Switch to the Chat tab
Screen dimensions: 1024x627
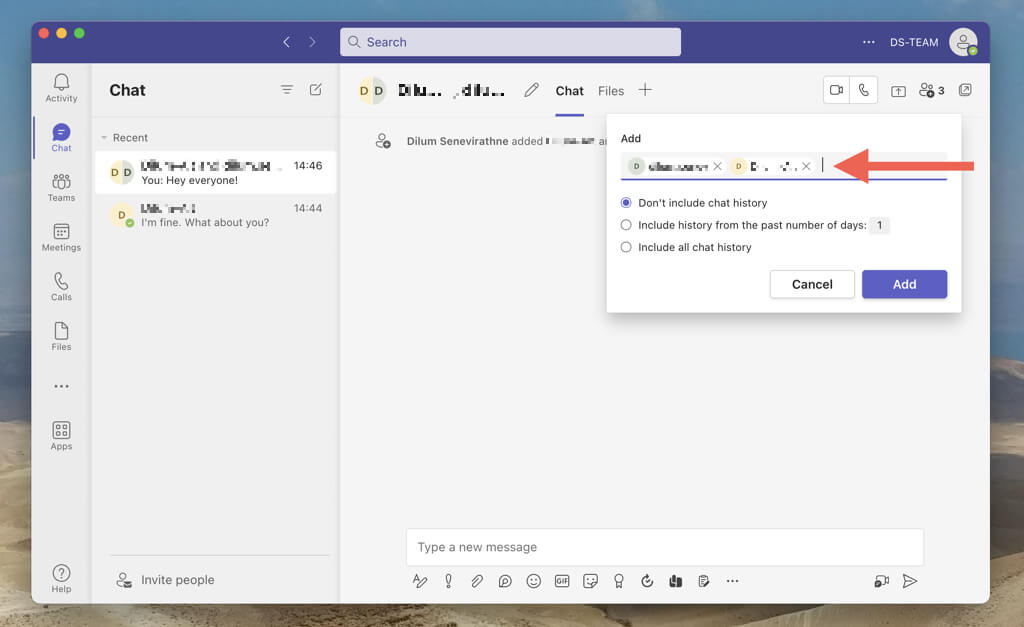pyautogui.click(x=569, y=91)
